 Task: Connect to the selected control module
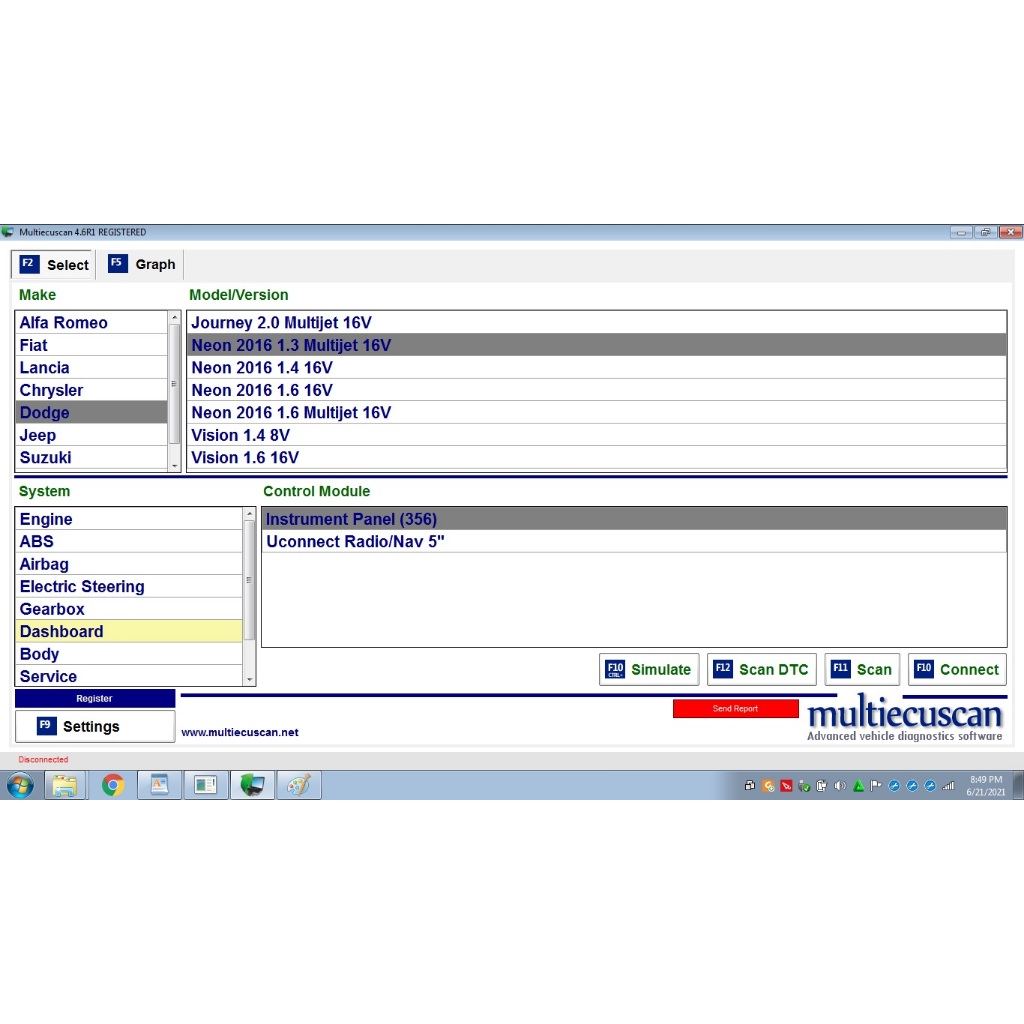pyautogui.click(x=957, y=669)
